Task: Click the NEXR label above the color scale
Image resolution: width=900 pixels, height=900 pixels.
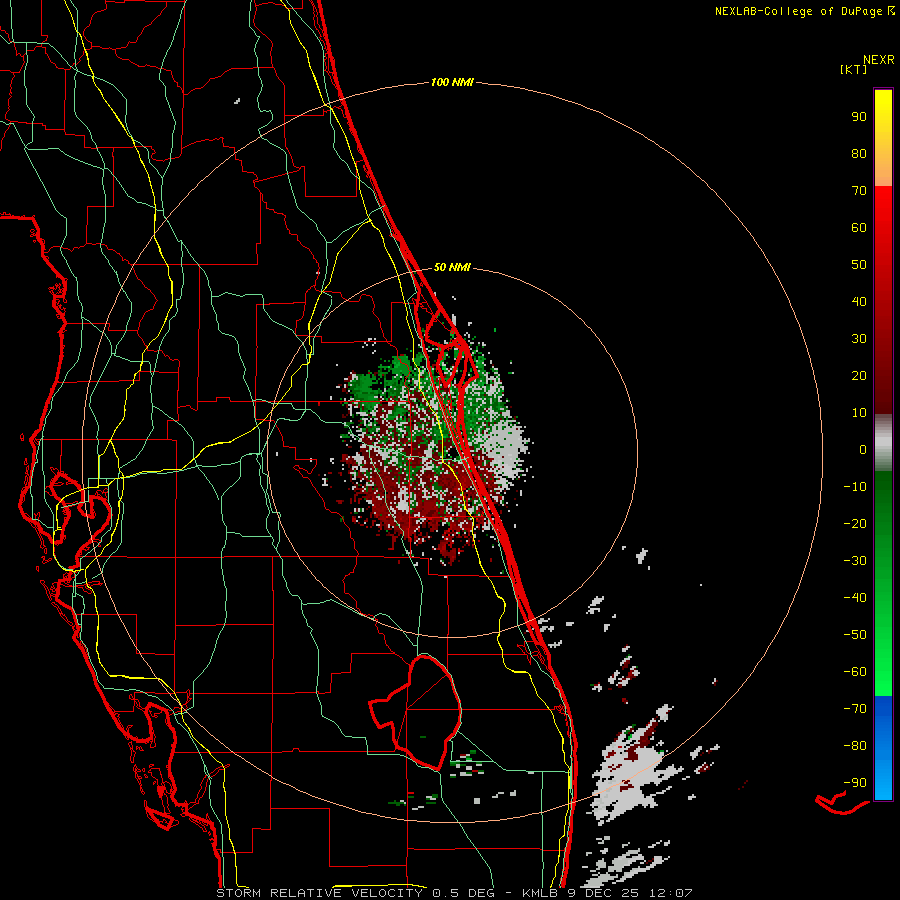Action: tap(879, 59)
